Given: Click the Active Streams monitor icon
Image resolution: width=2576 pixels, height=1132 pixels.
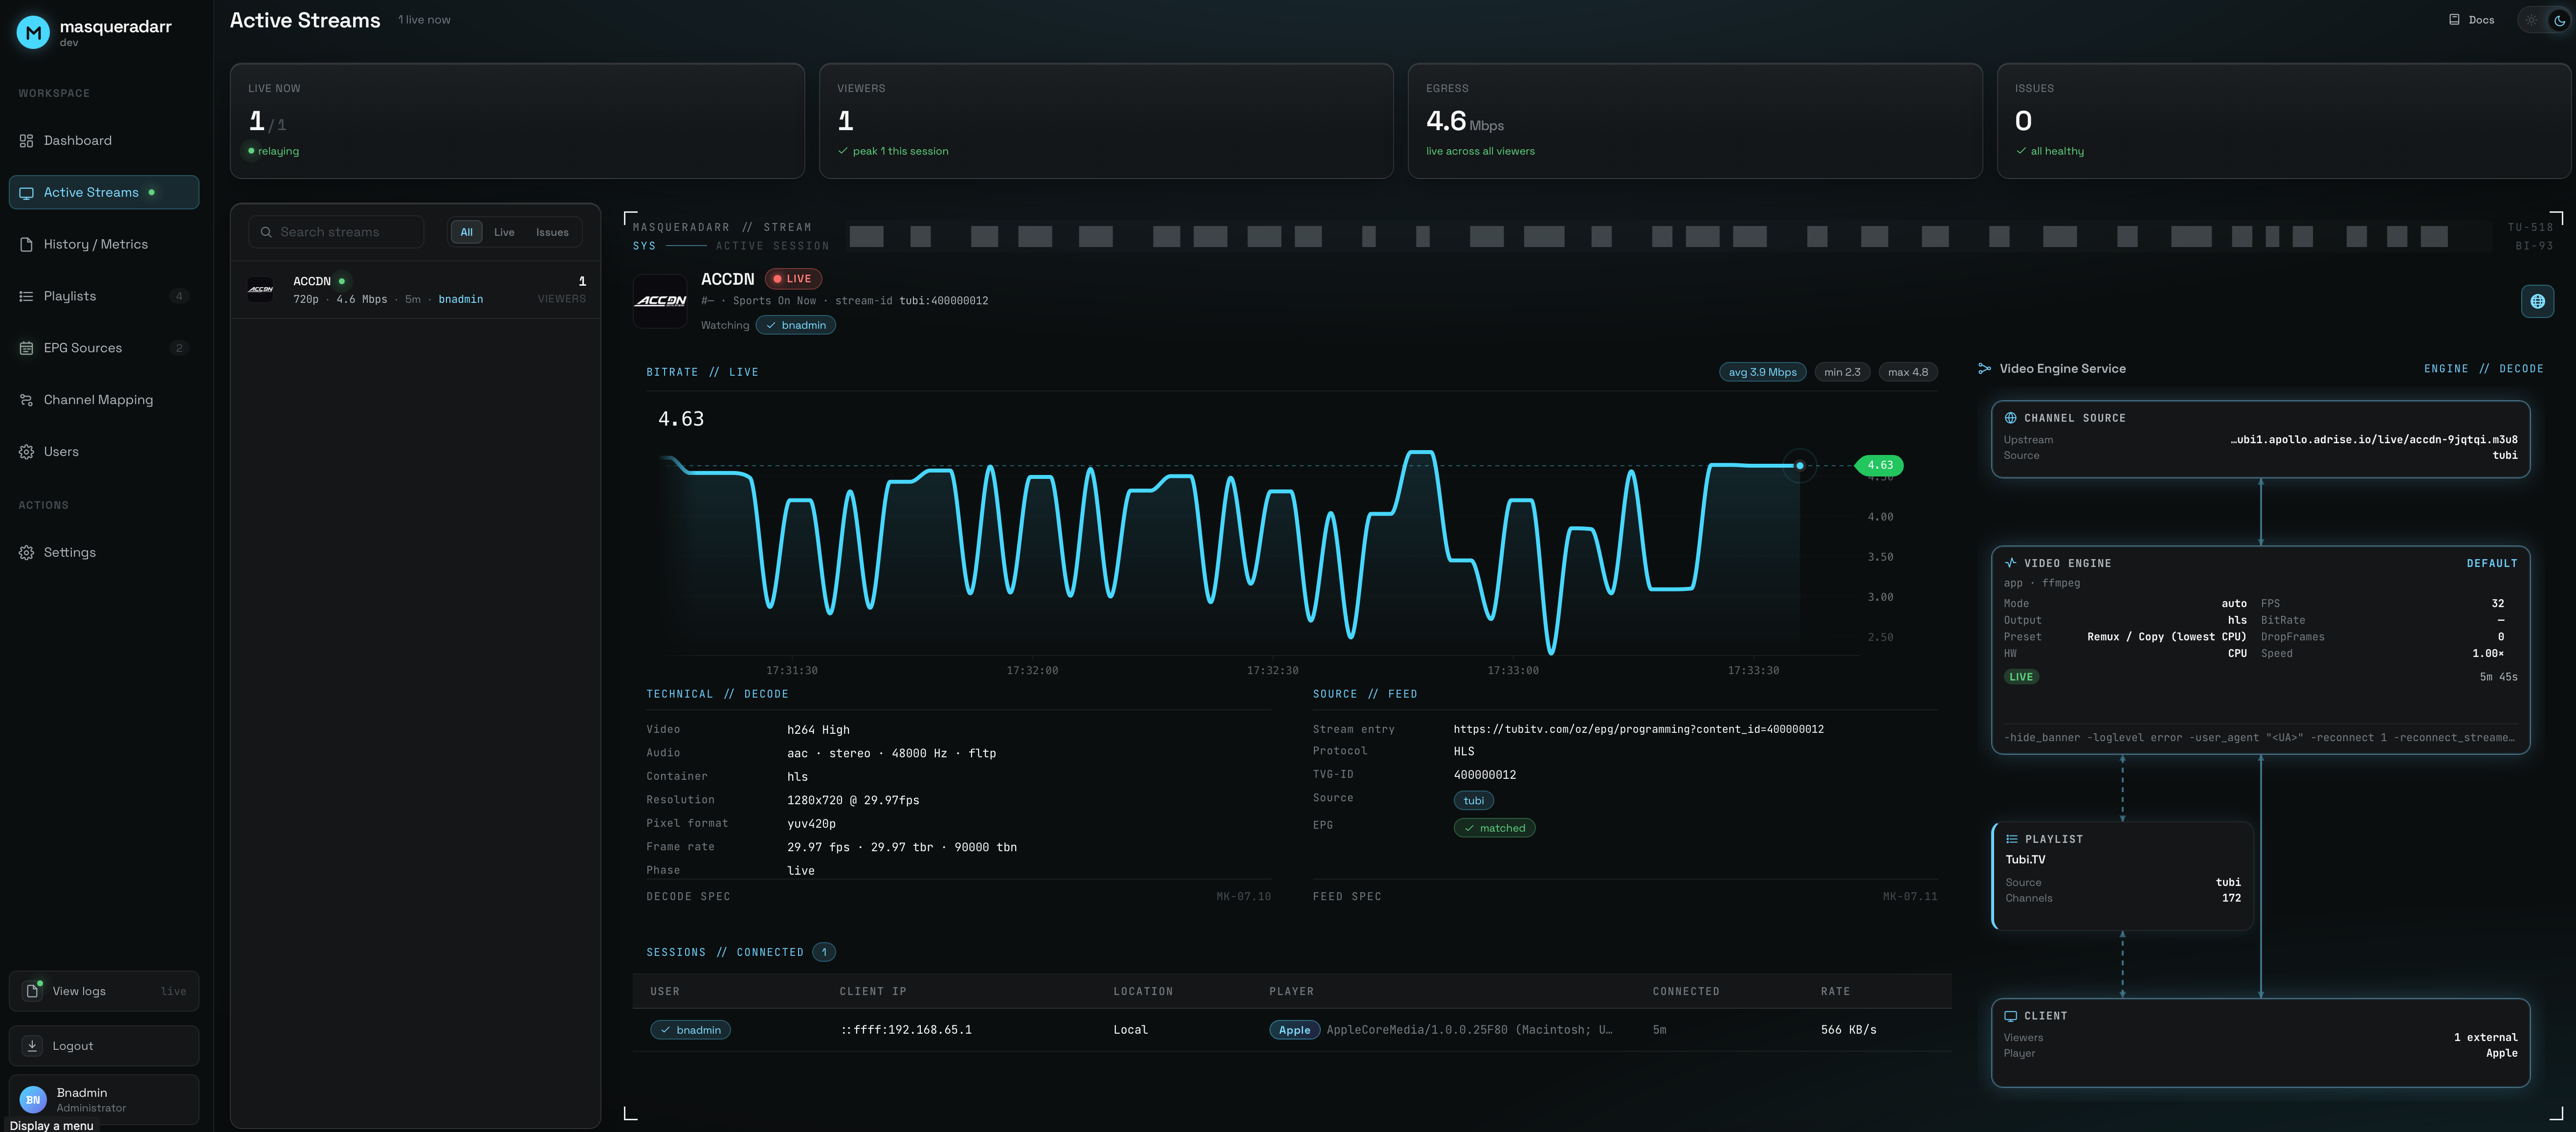Looking at the screenshot, I should 26,193.
